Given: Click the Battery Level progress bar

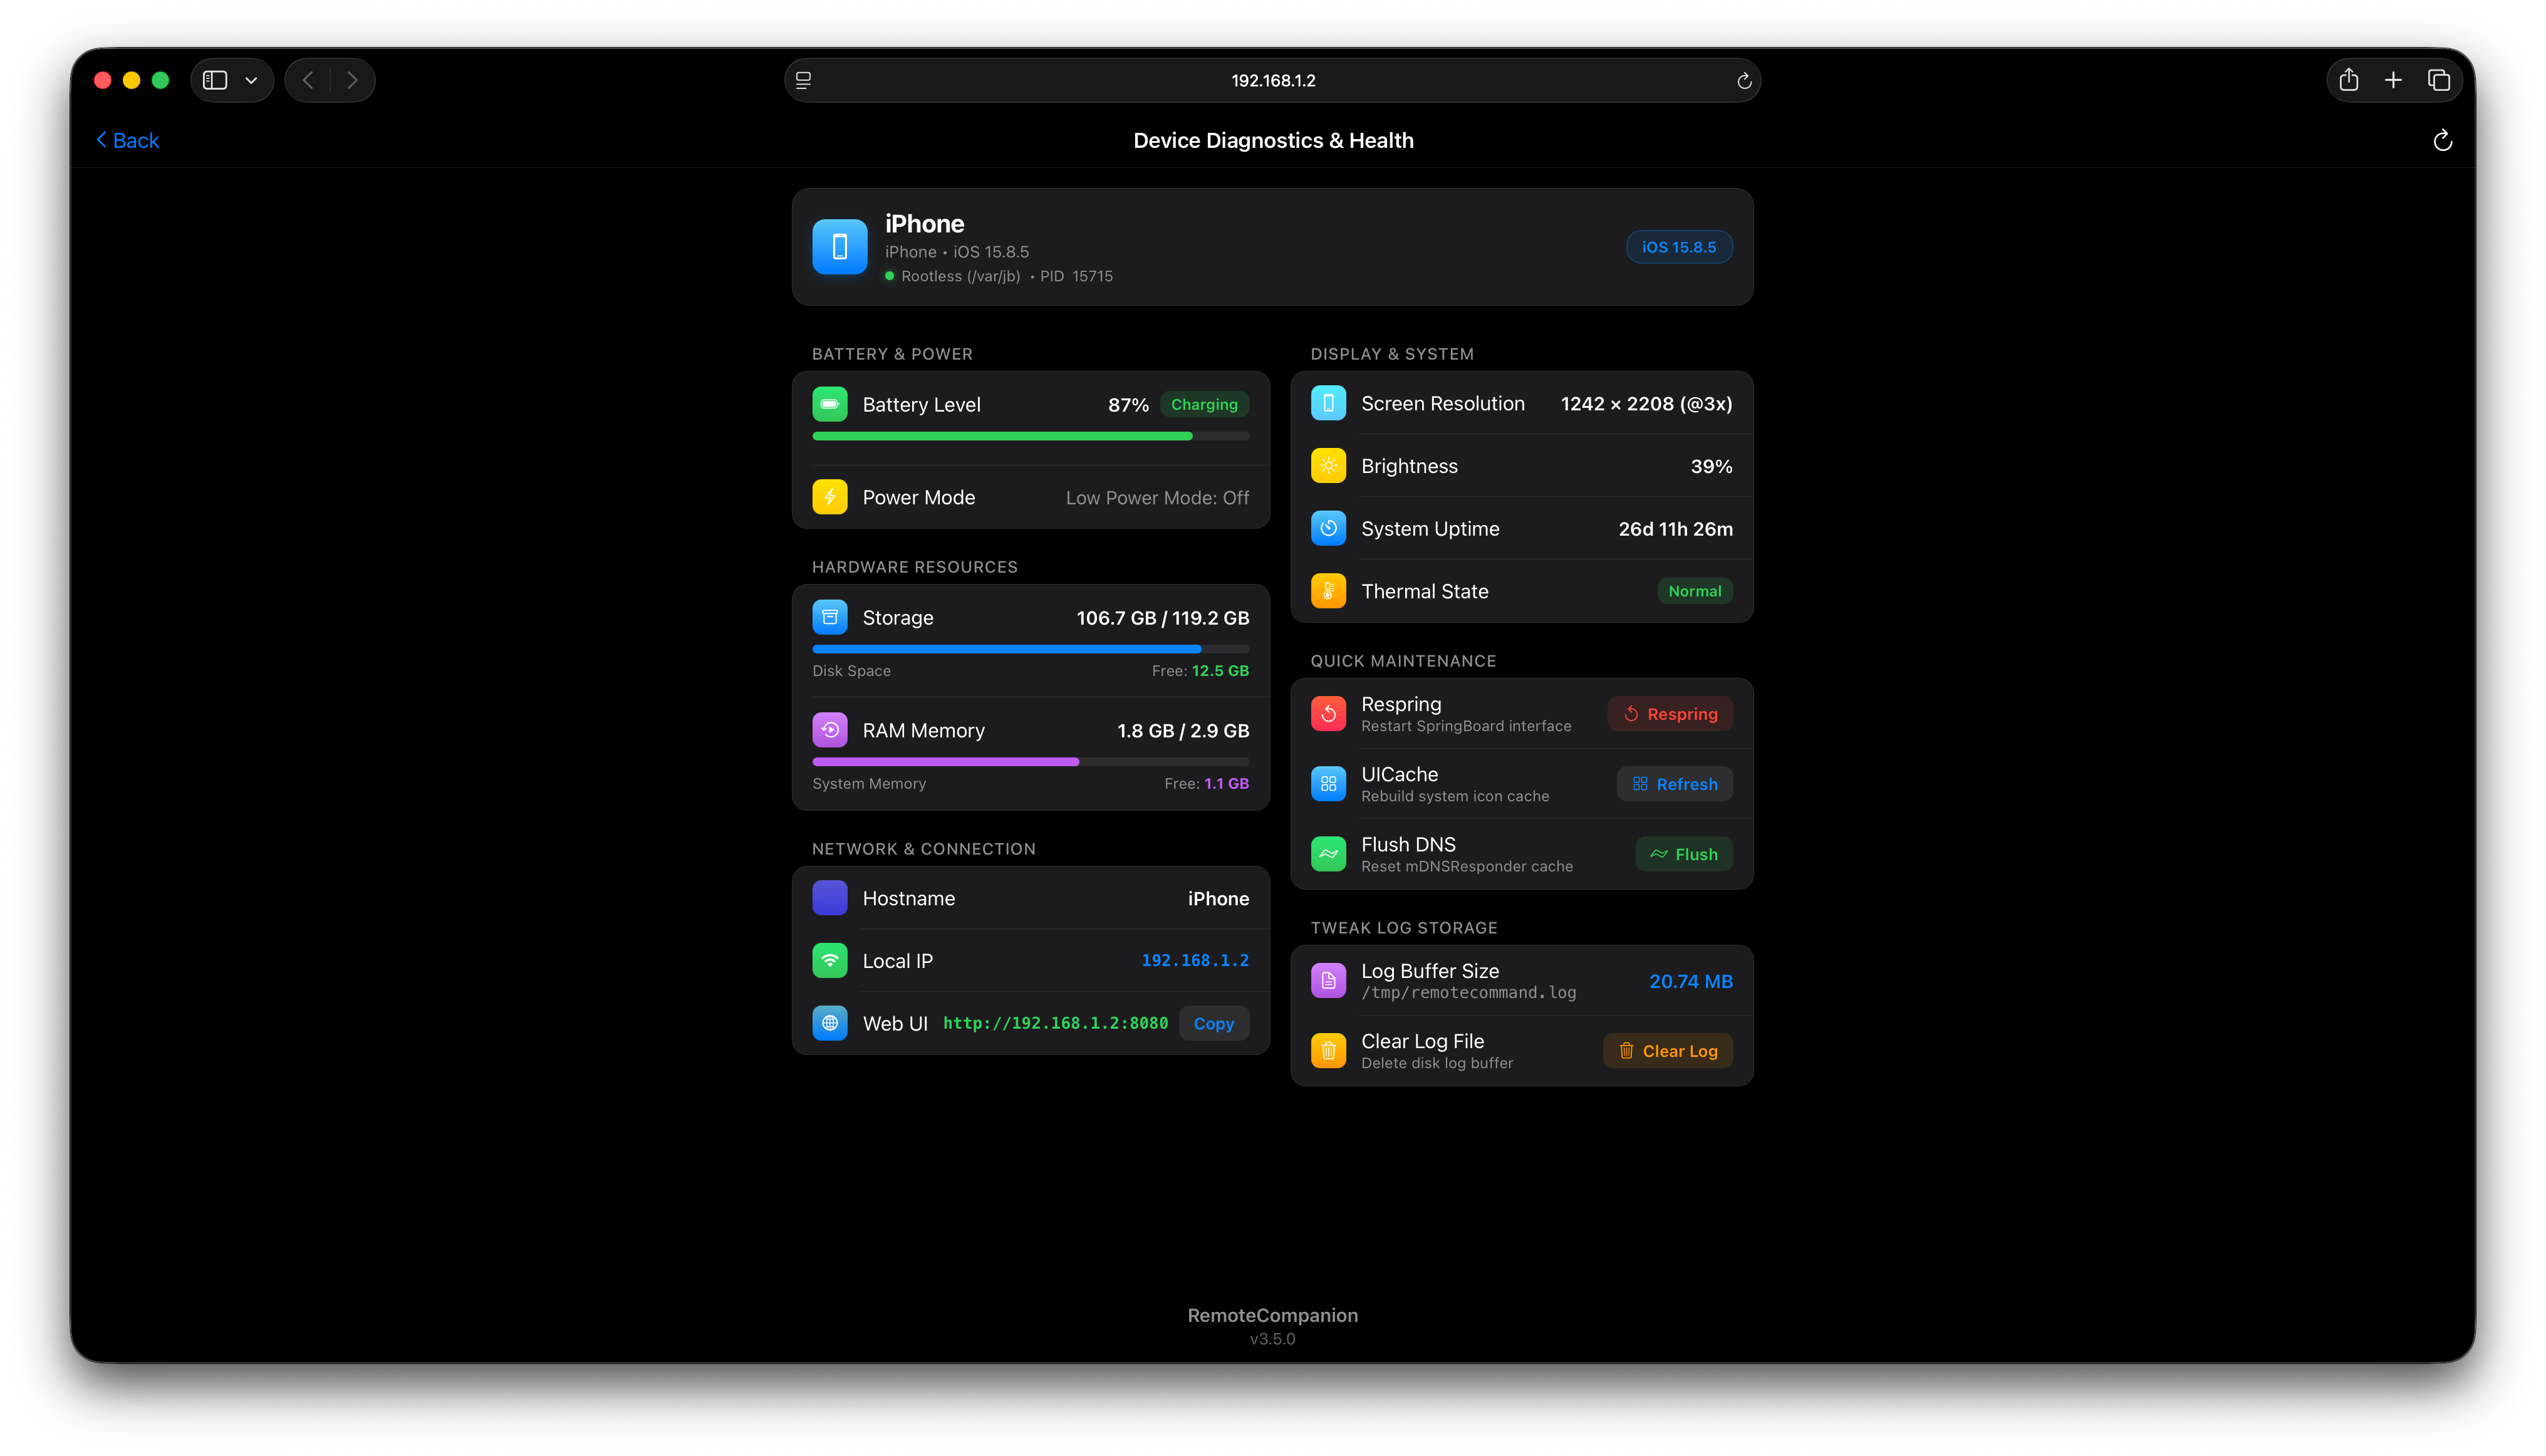Looking at the screenshot, I should pyautogui.click(x=1030, y=436).
